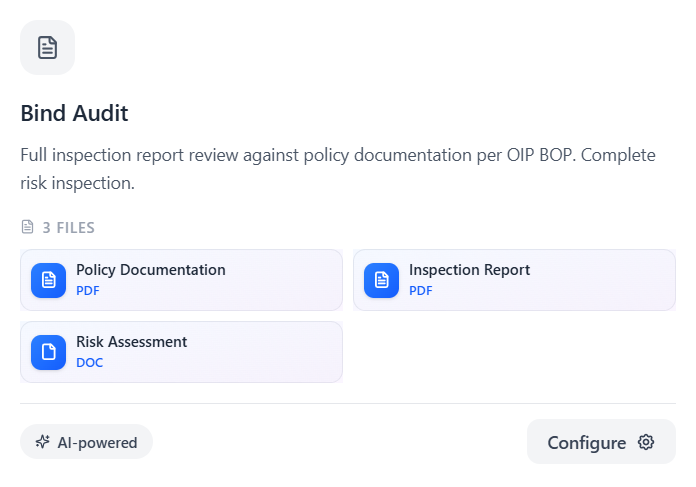Click the 3 FILES section label

[68, 228]
